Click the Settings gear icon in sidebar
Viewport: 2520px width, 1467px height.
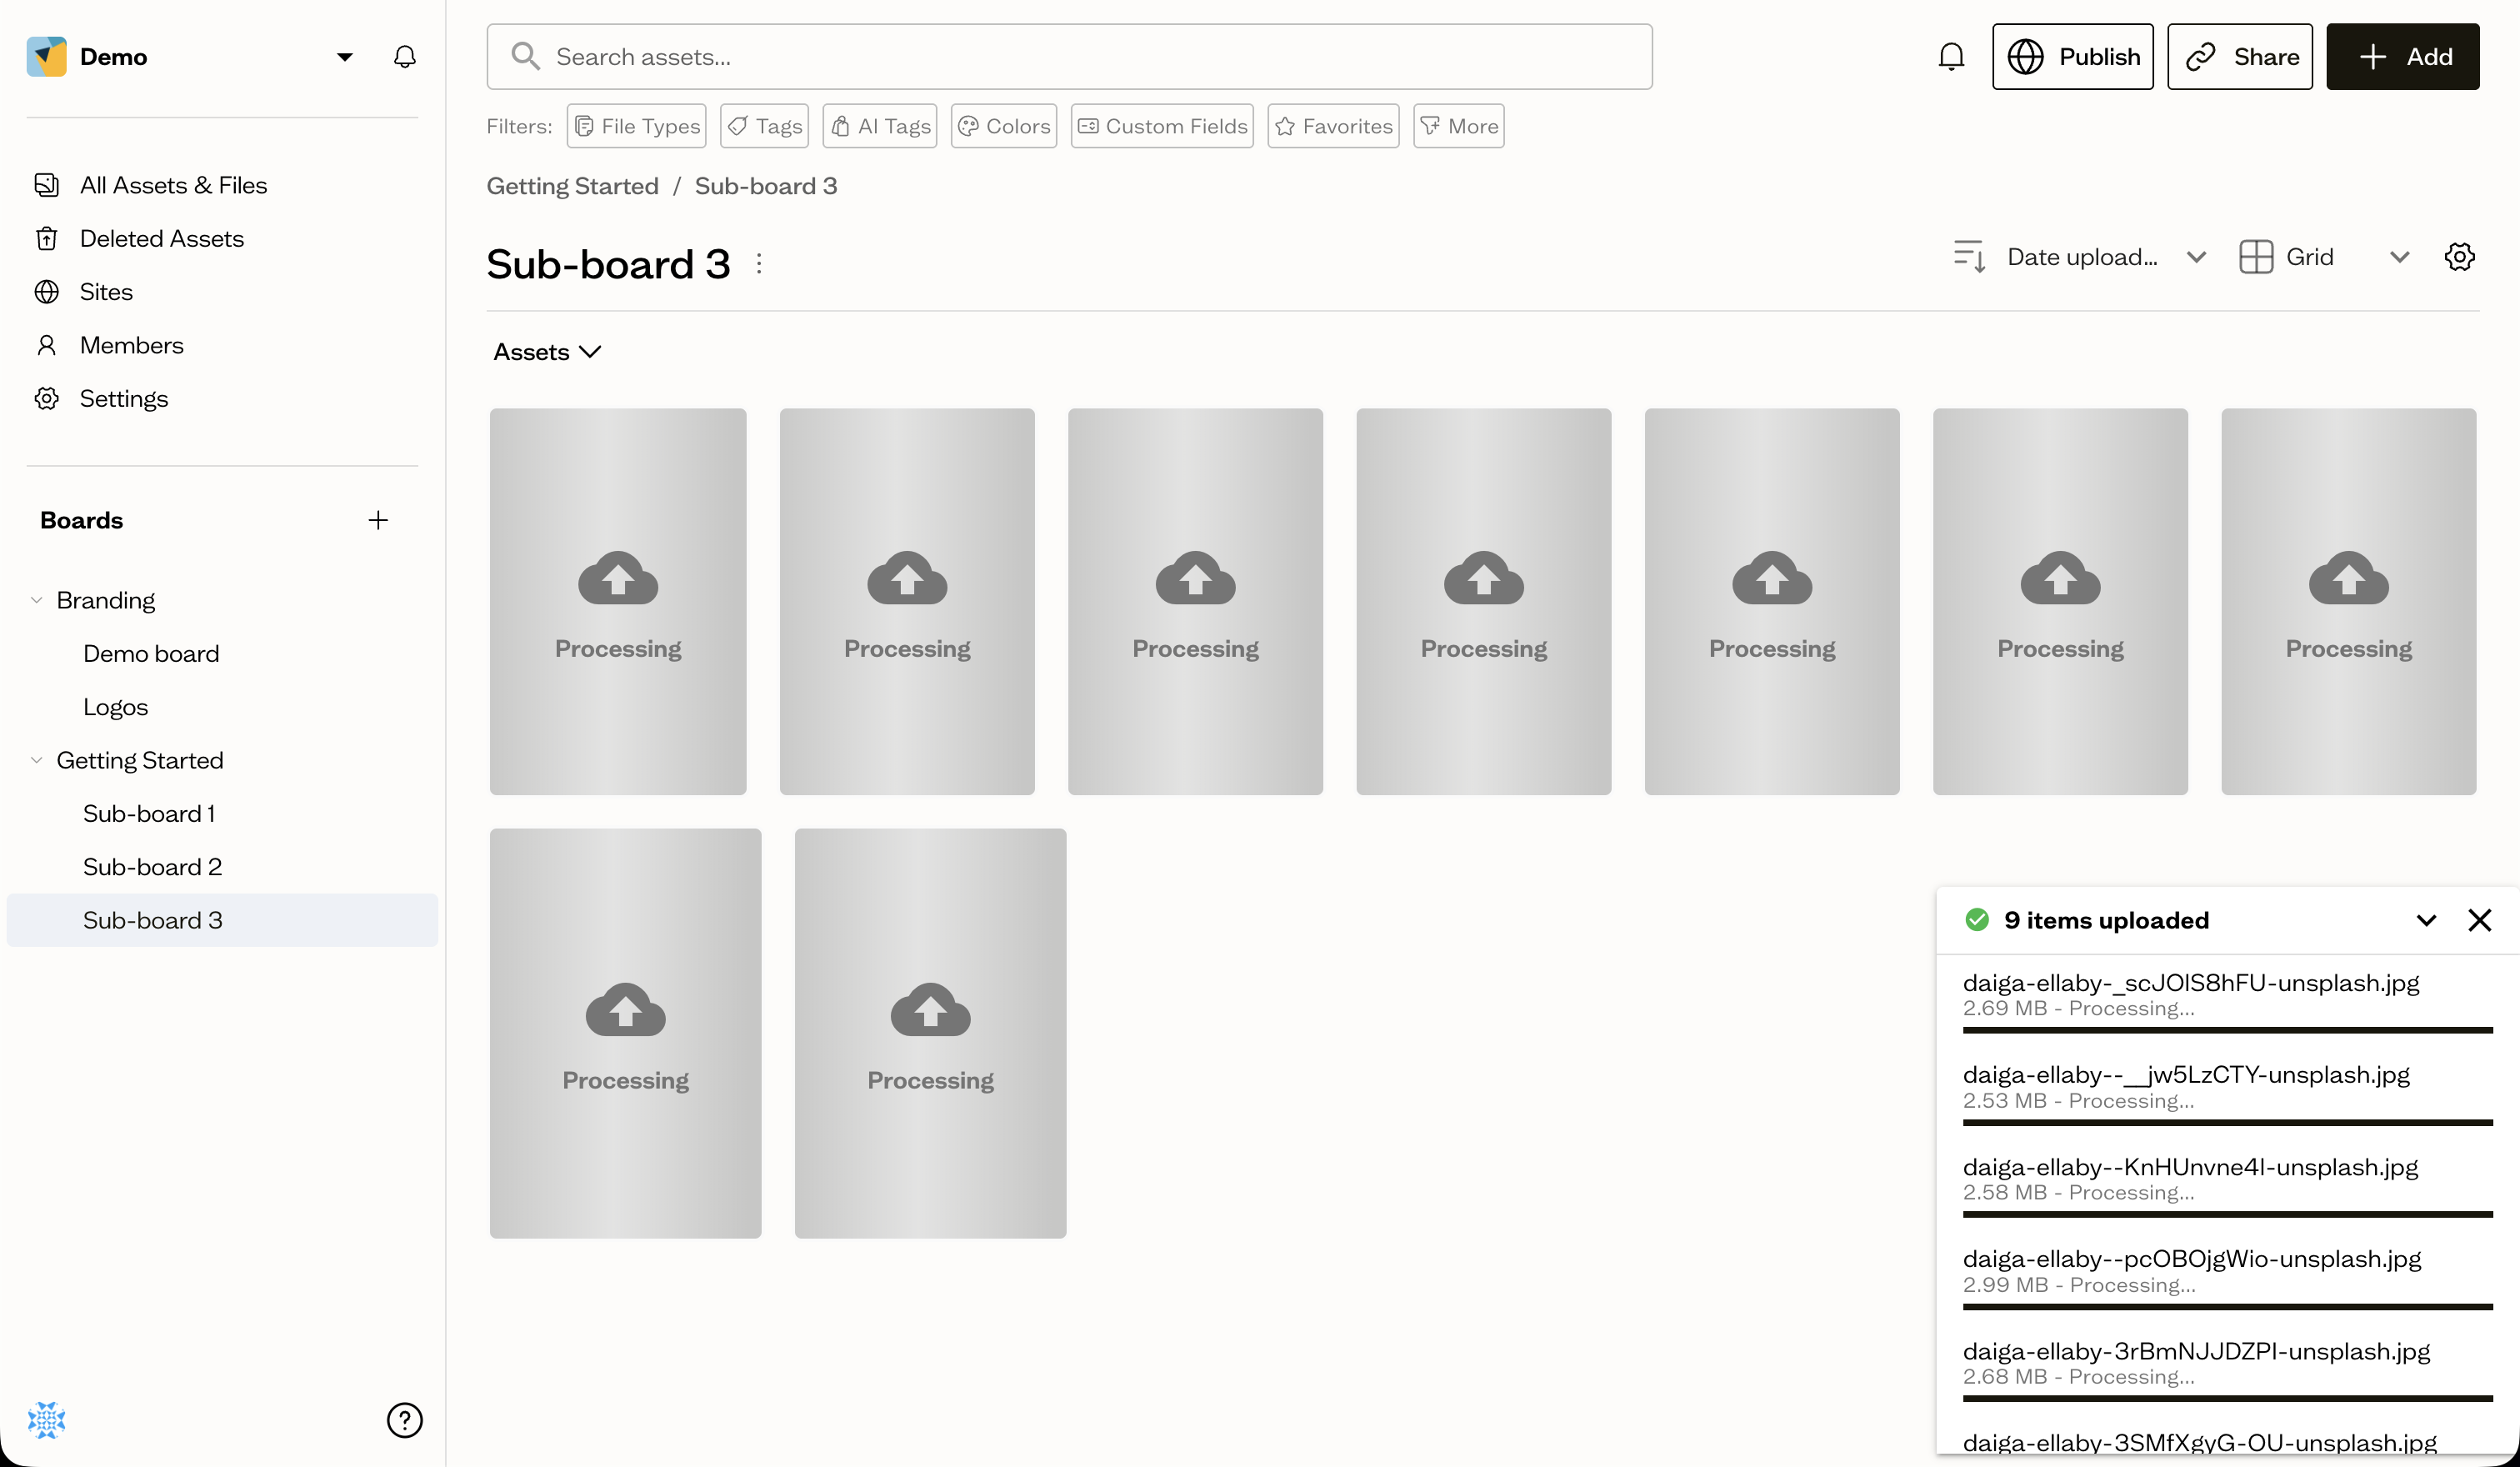coord(46,398)
